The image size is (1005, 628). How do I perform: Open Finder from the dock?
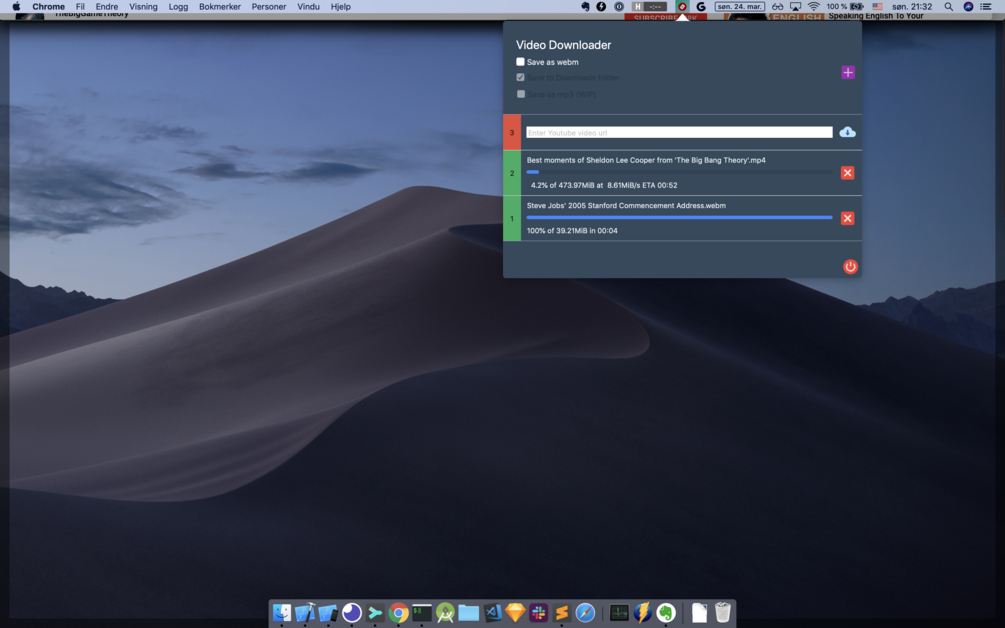(281, 613)
